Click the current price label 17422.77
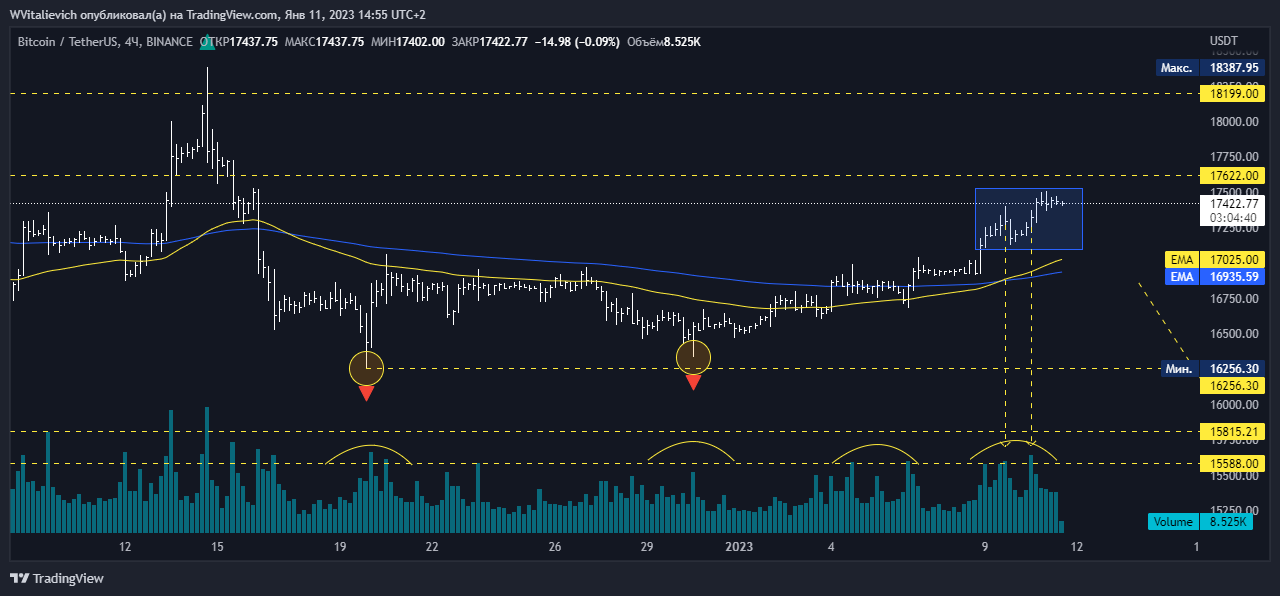The height and width of the screenshot is (596, 1280). click(1233, 203)
